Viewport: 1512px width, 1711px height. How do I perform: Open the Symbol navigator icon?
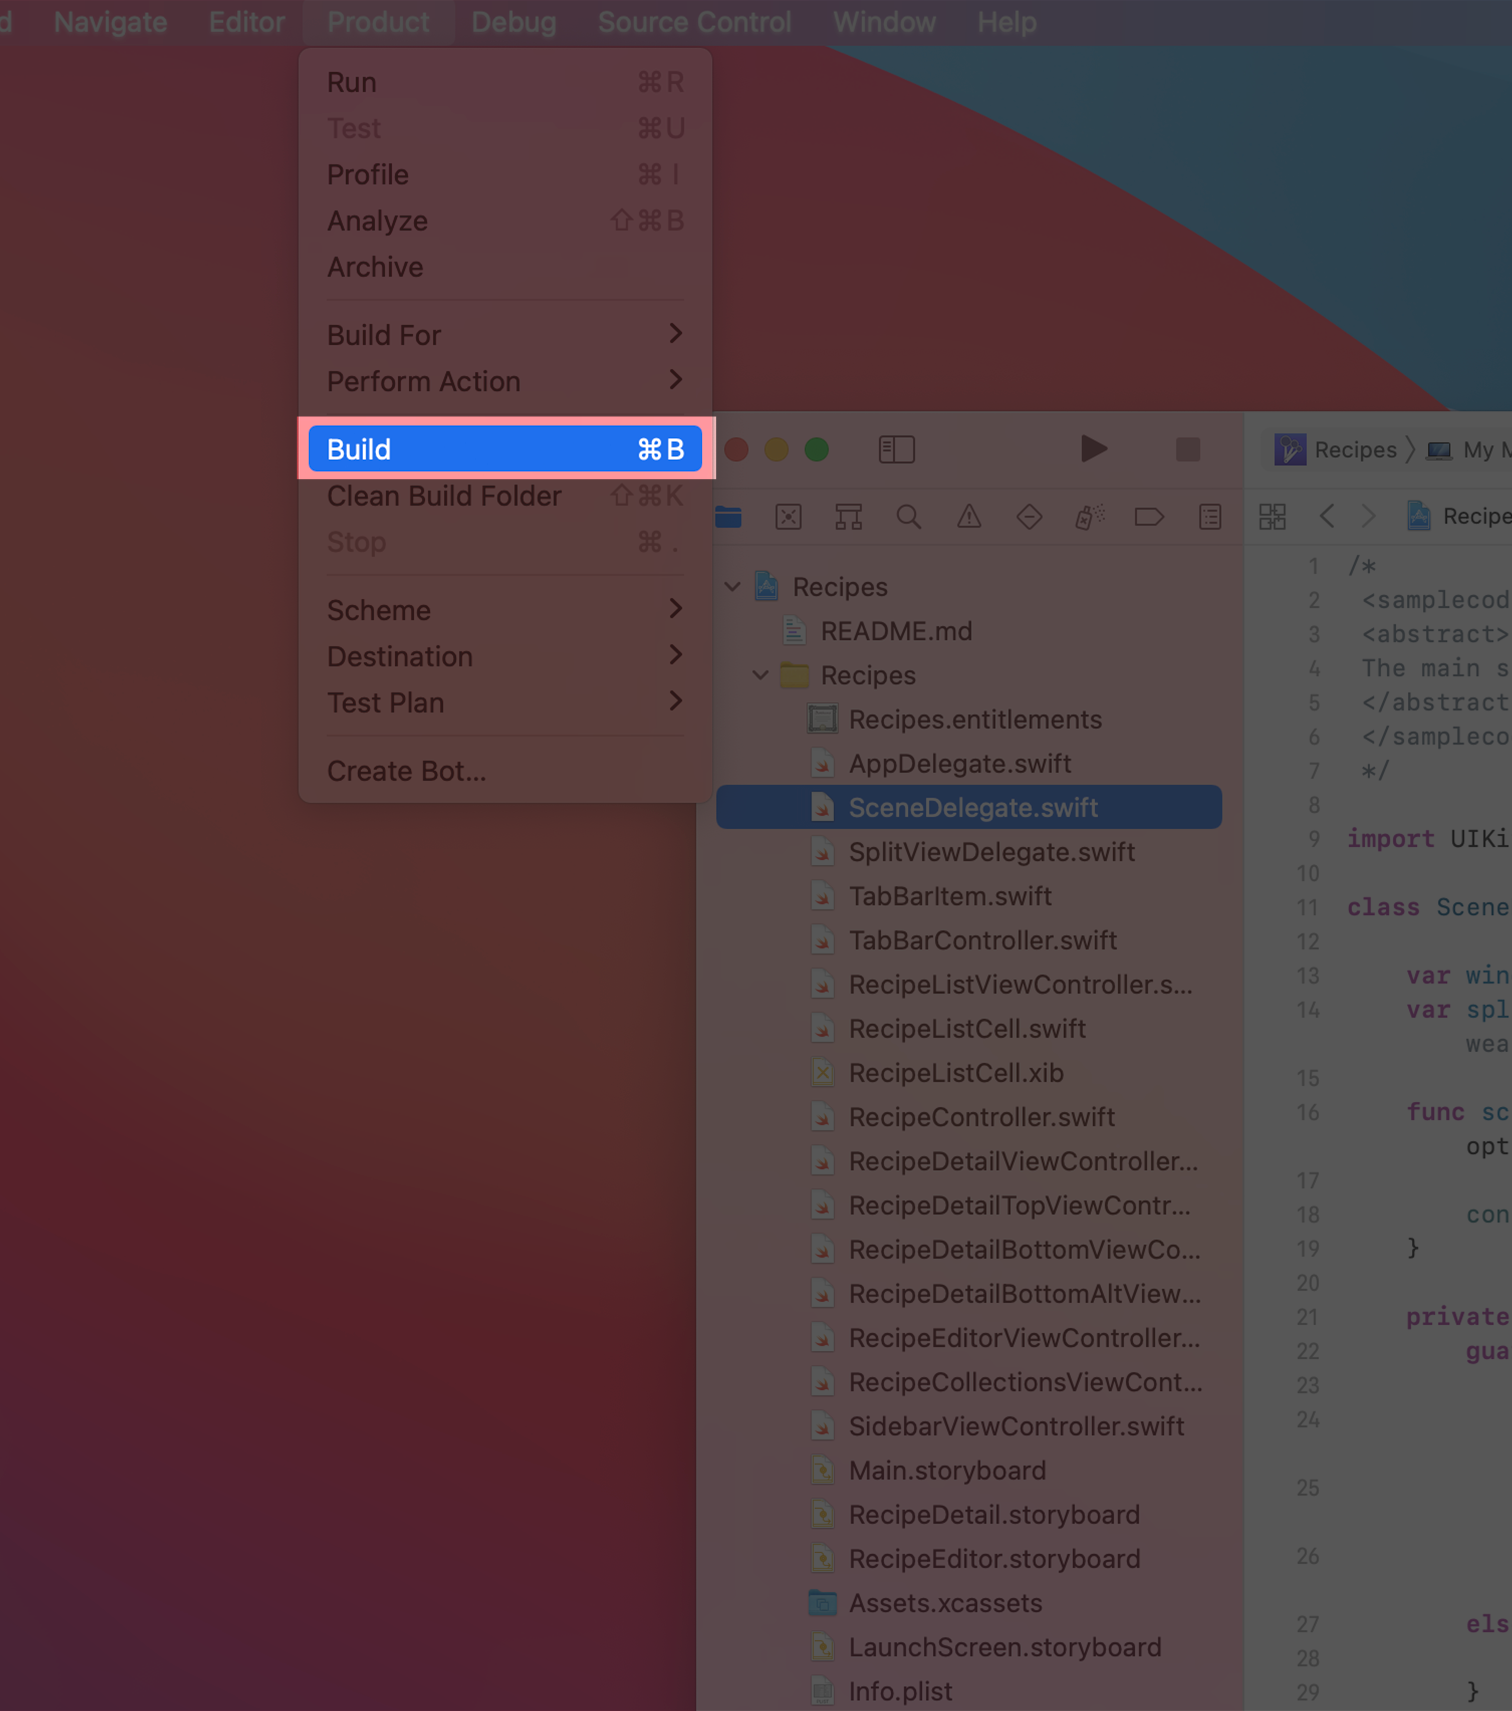pos(849,517)
